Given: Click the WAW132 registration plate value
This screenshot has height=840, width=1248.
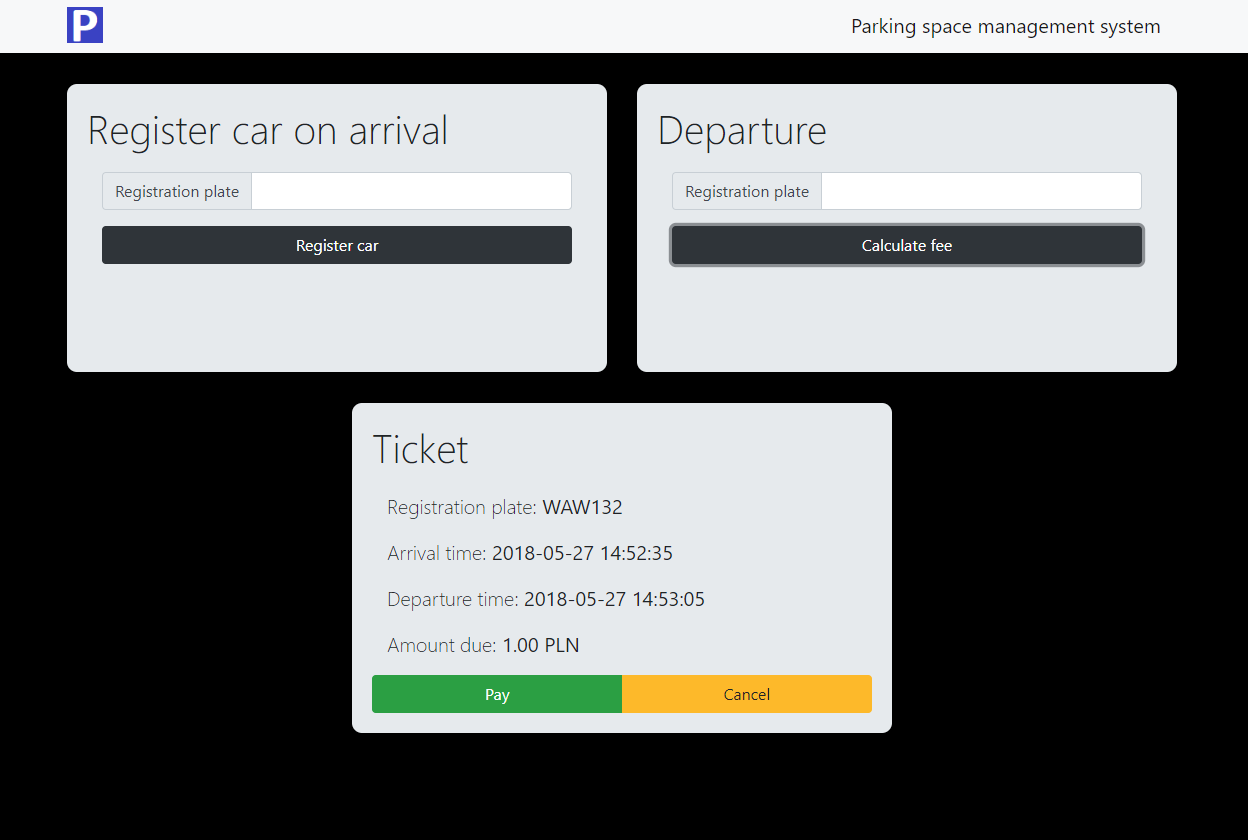Looking at the screenshot, I should (582, 507).
